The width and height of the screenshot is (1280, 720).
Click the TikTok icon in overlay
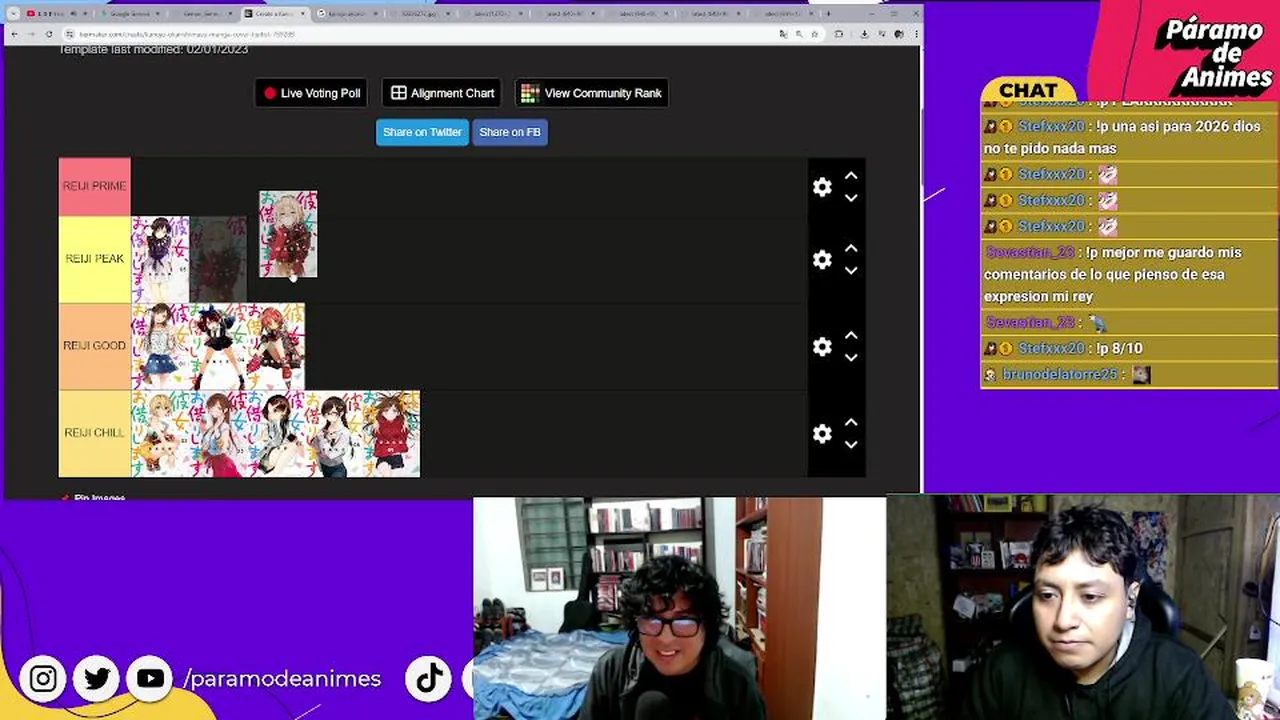click(429, 679)
